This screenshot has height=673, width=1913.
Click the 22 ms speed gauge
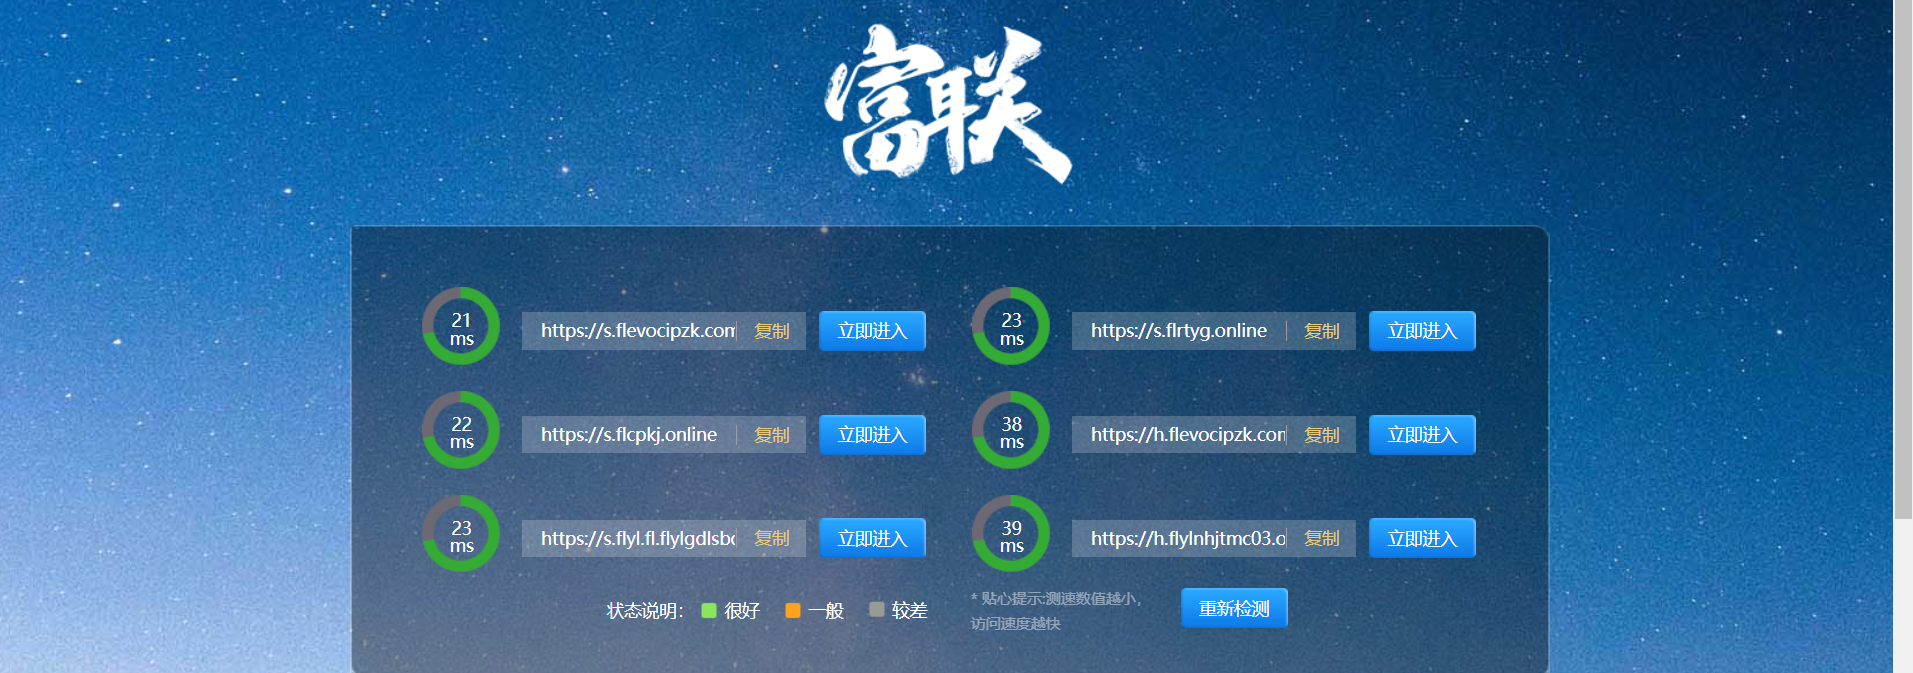pos(461,430)
